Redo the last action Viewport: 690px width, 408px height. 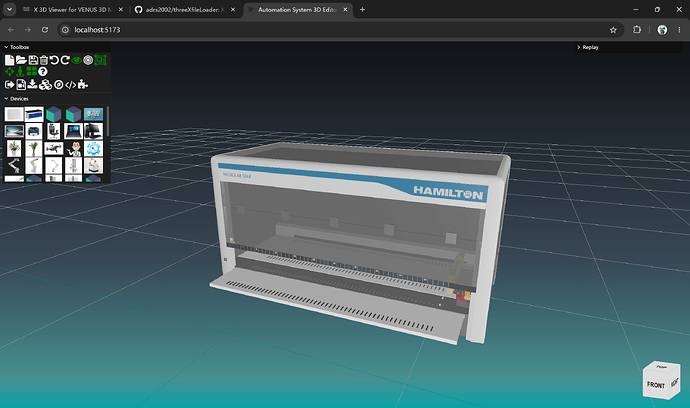click(x=65, y=60)
